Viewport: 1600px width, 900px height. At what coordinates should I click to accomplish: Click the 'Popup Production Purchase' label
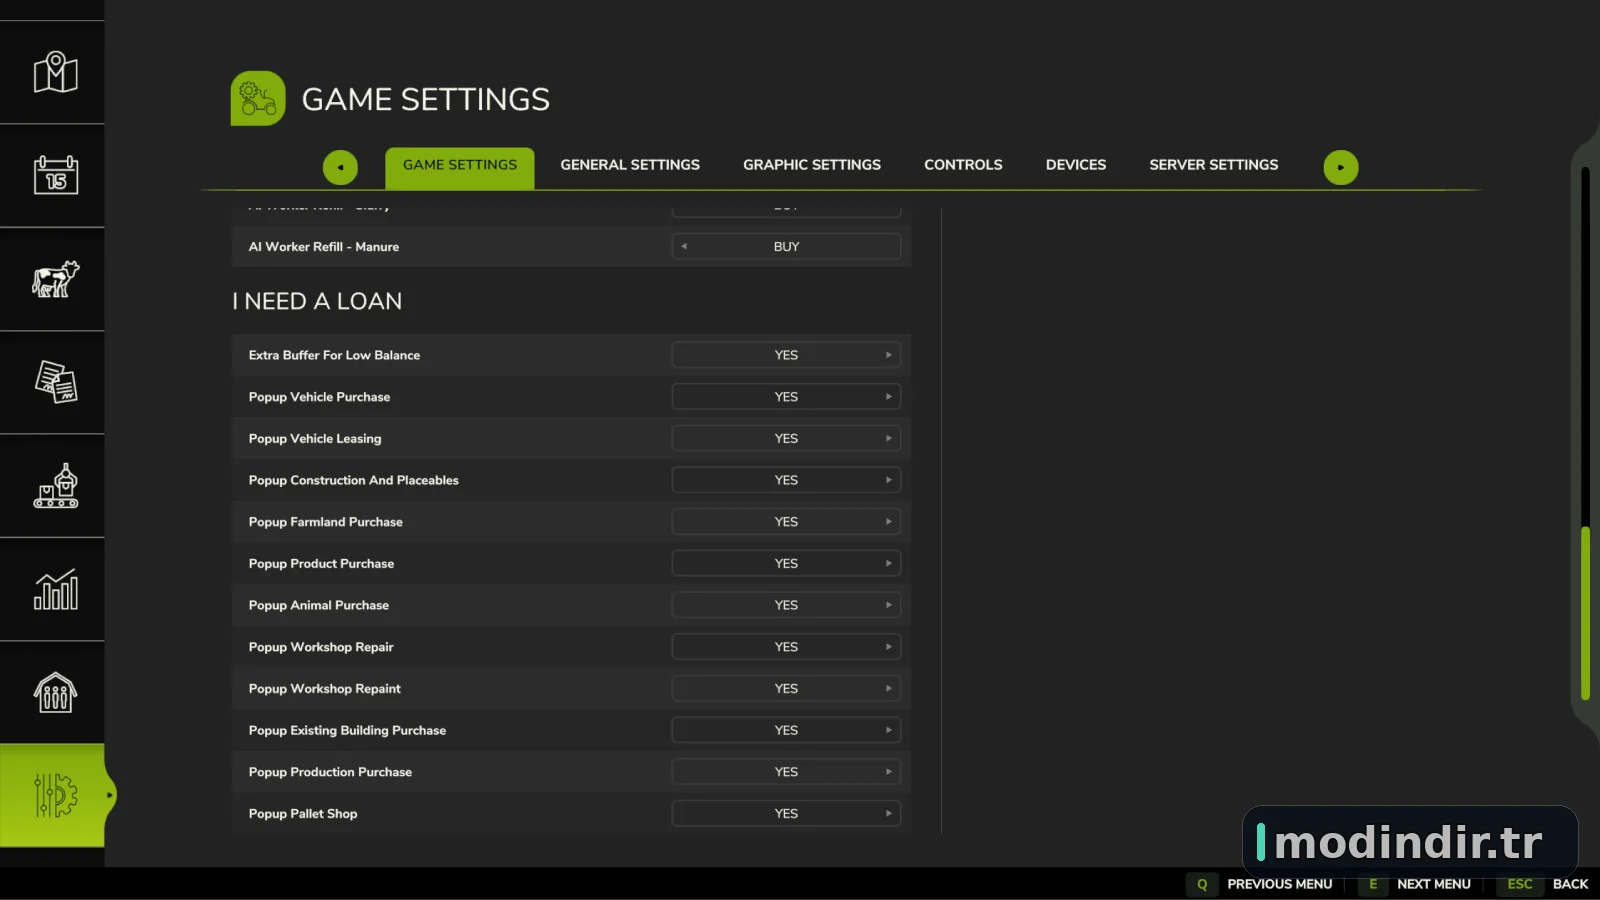pyautogui.click(x=330, y=772)
